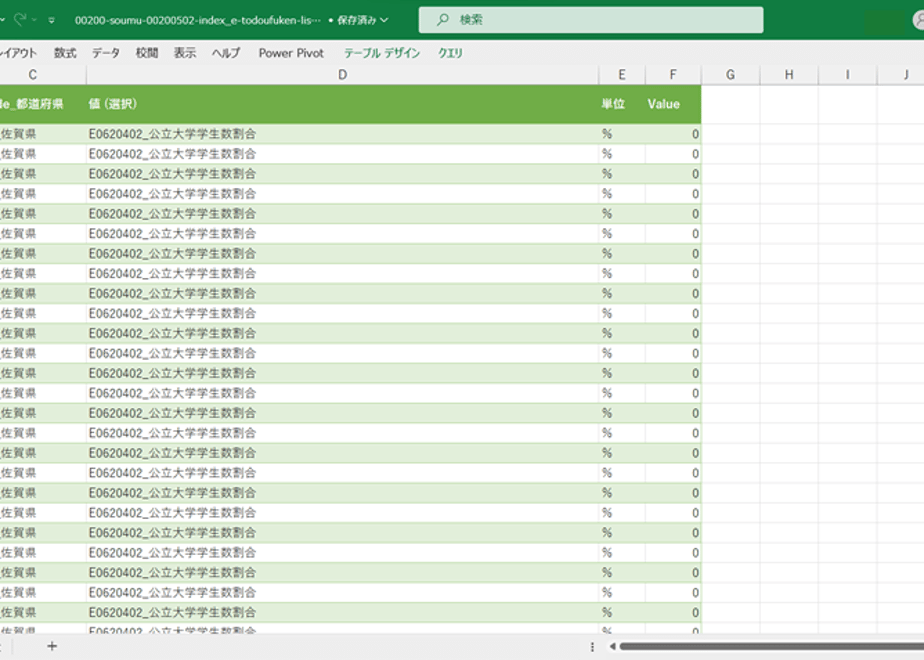This screenshot has width=924, height=660.
Task: Select column F header
Action: (x=673, y=75)
